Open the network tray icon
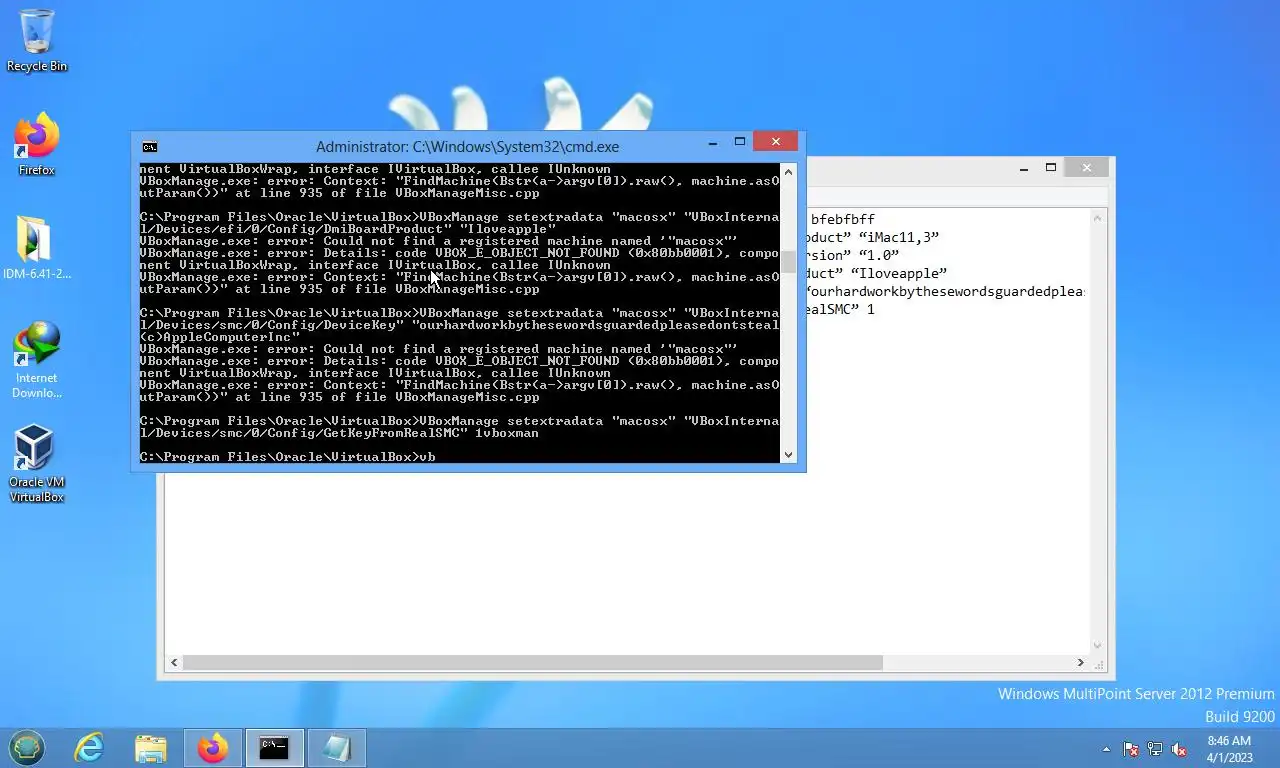 (1155, 749)
